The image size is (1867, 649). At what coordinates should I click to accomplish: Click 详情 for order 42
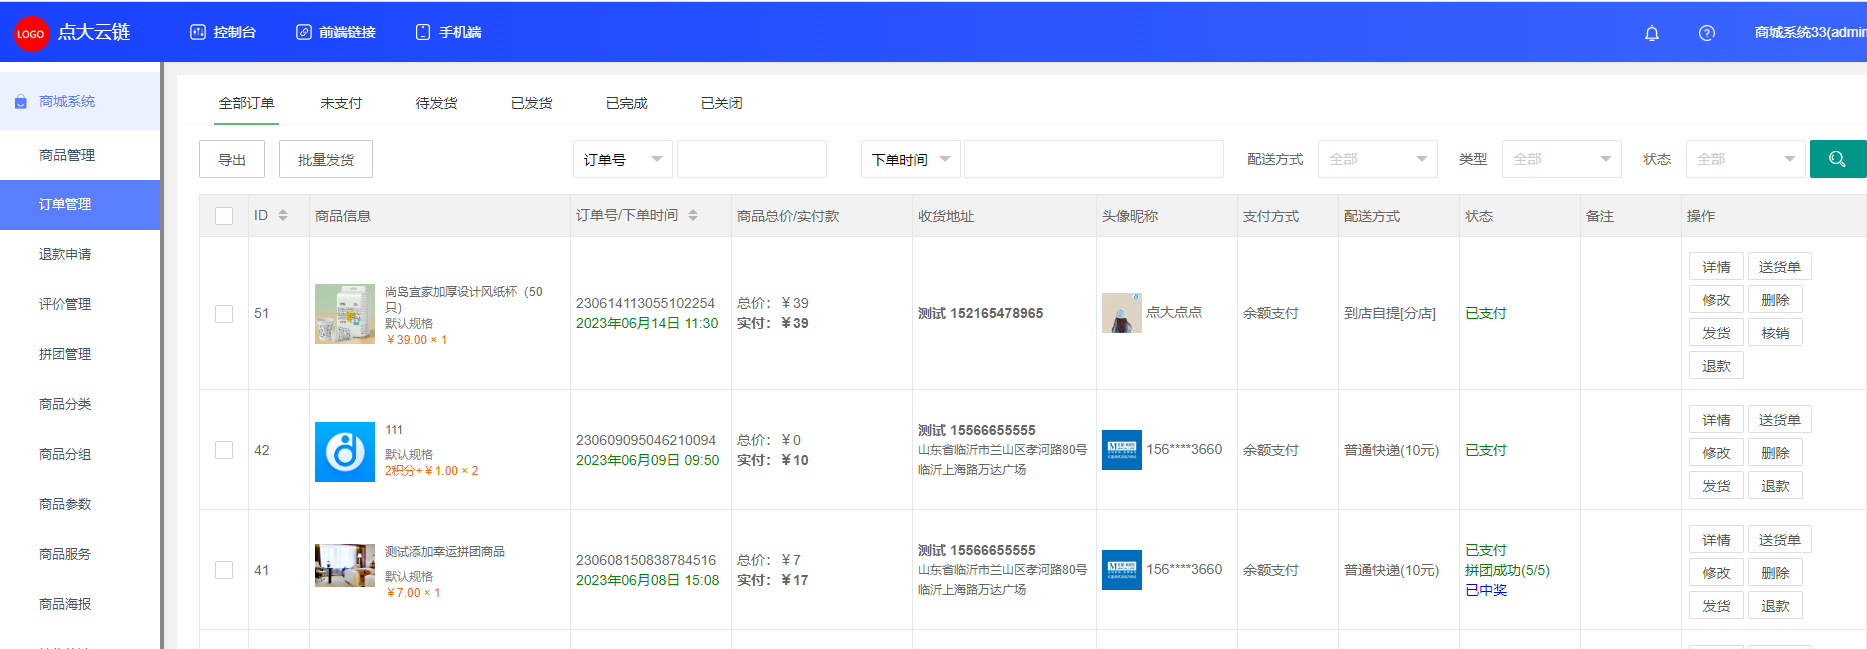(1717, 420)
